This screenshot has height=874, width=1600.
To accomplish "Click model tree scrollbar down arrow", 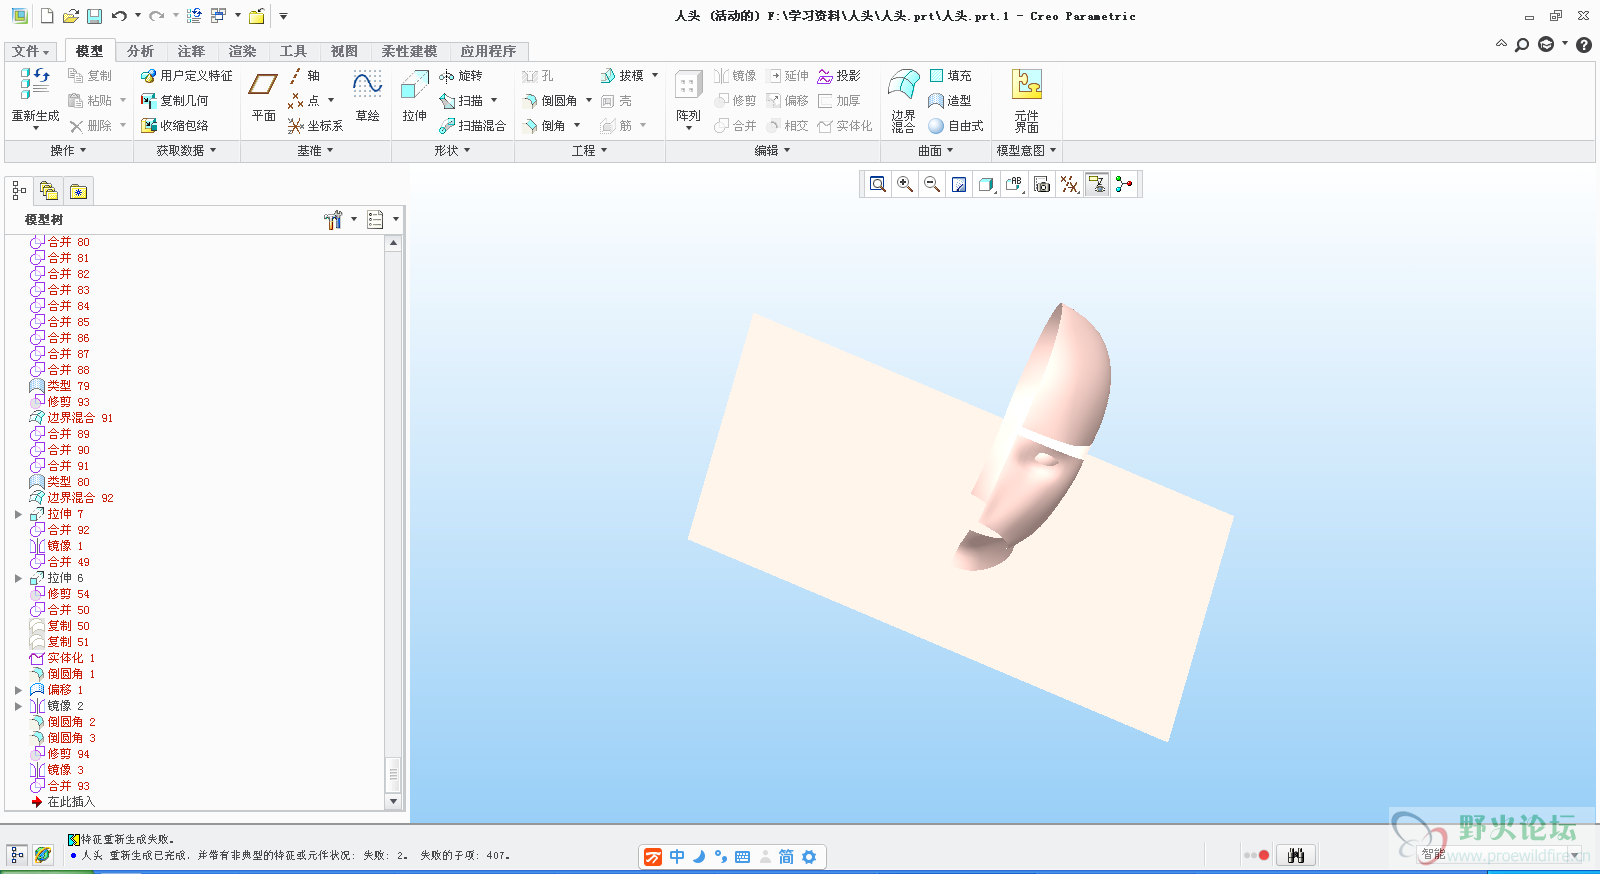I will click(393, 801).
